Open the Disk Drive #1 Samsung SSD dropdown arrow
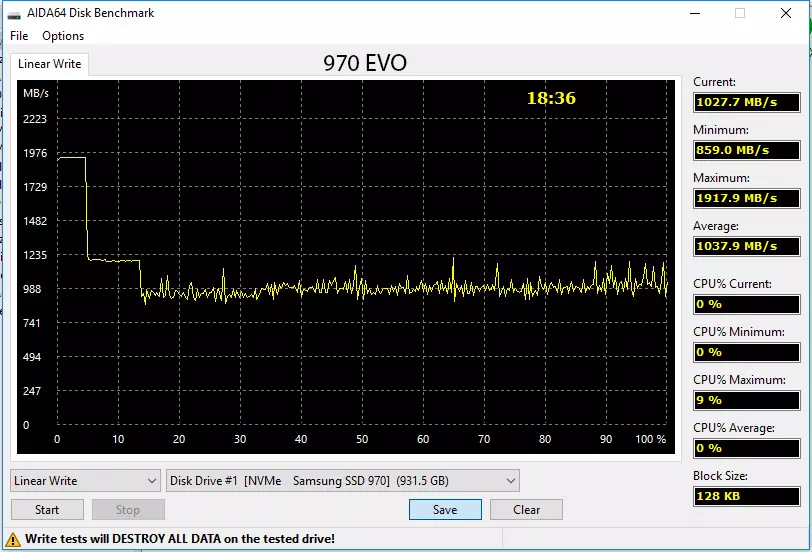The height and width of the screenshot is (552, 812). pos(511,481)
